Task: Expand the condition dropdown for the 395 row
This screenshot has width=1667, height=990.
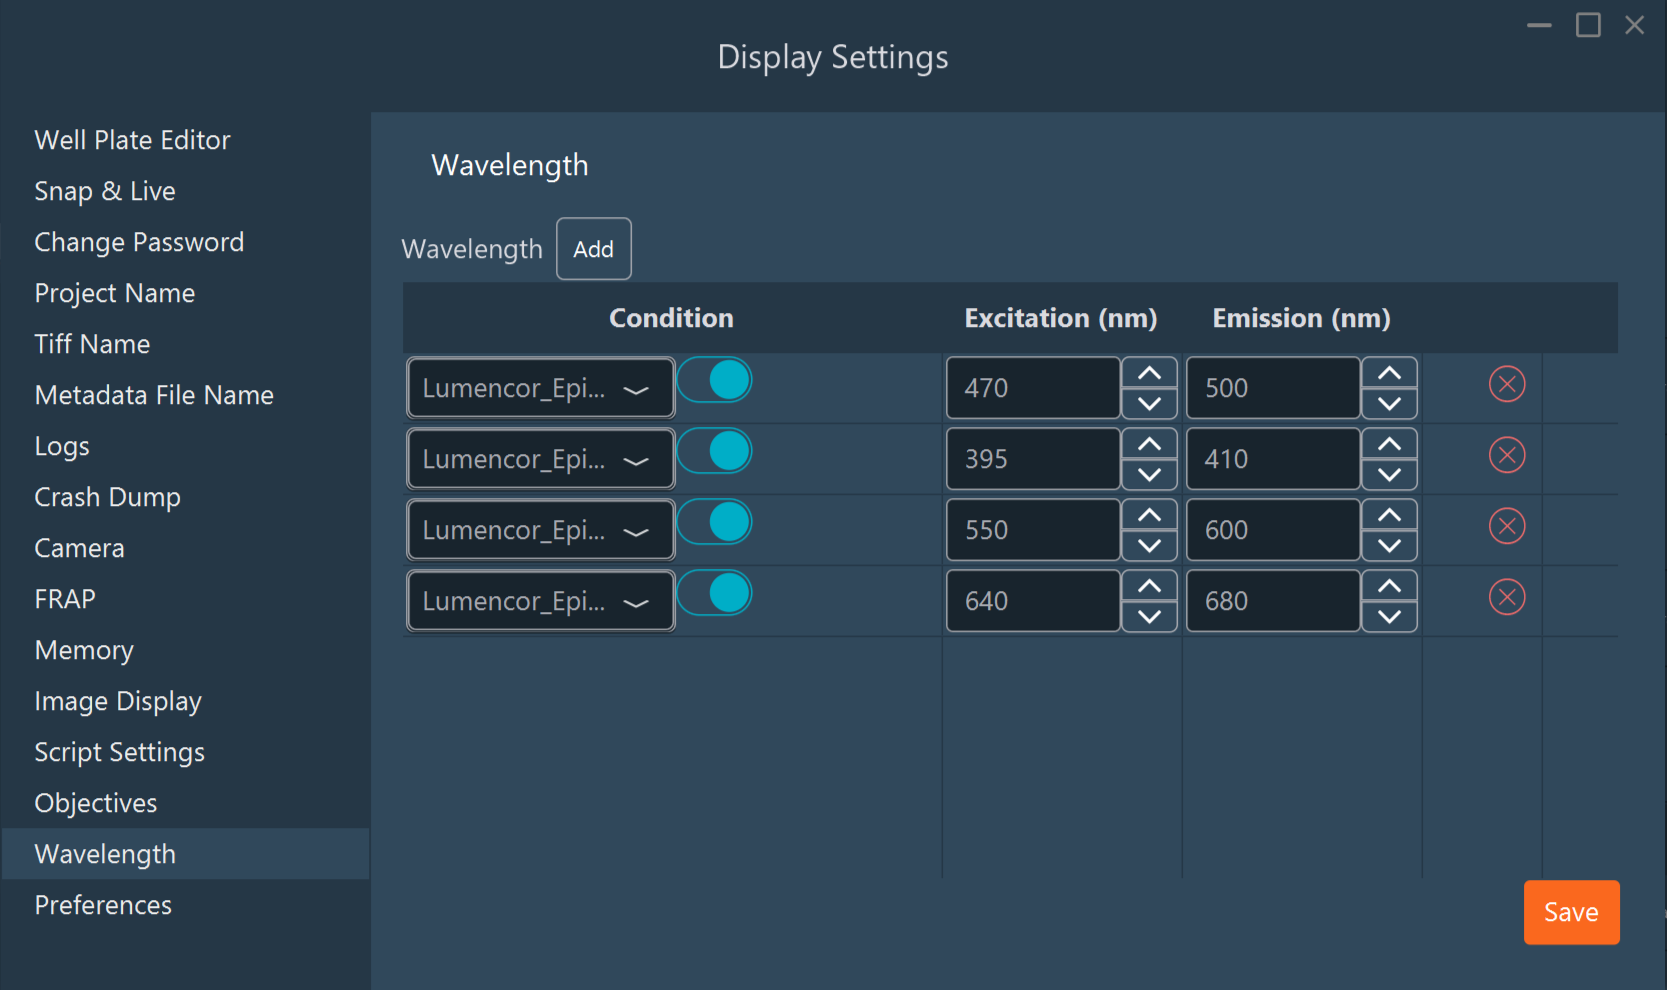Action: [539, 459]
